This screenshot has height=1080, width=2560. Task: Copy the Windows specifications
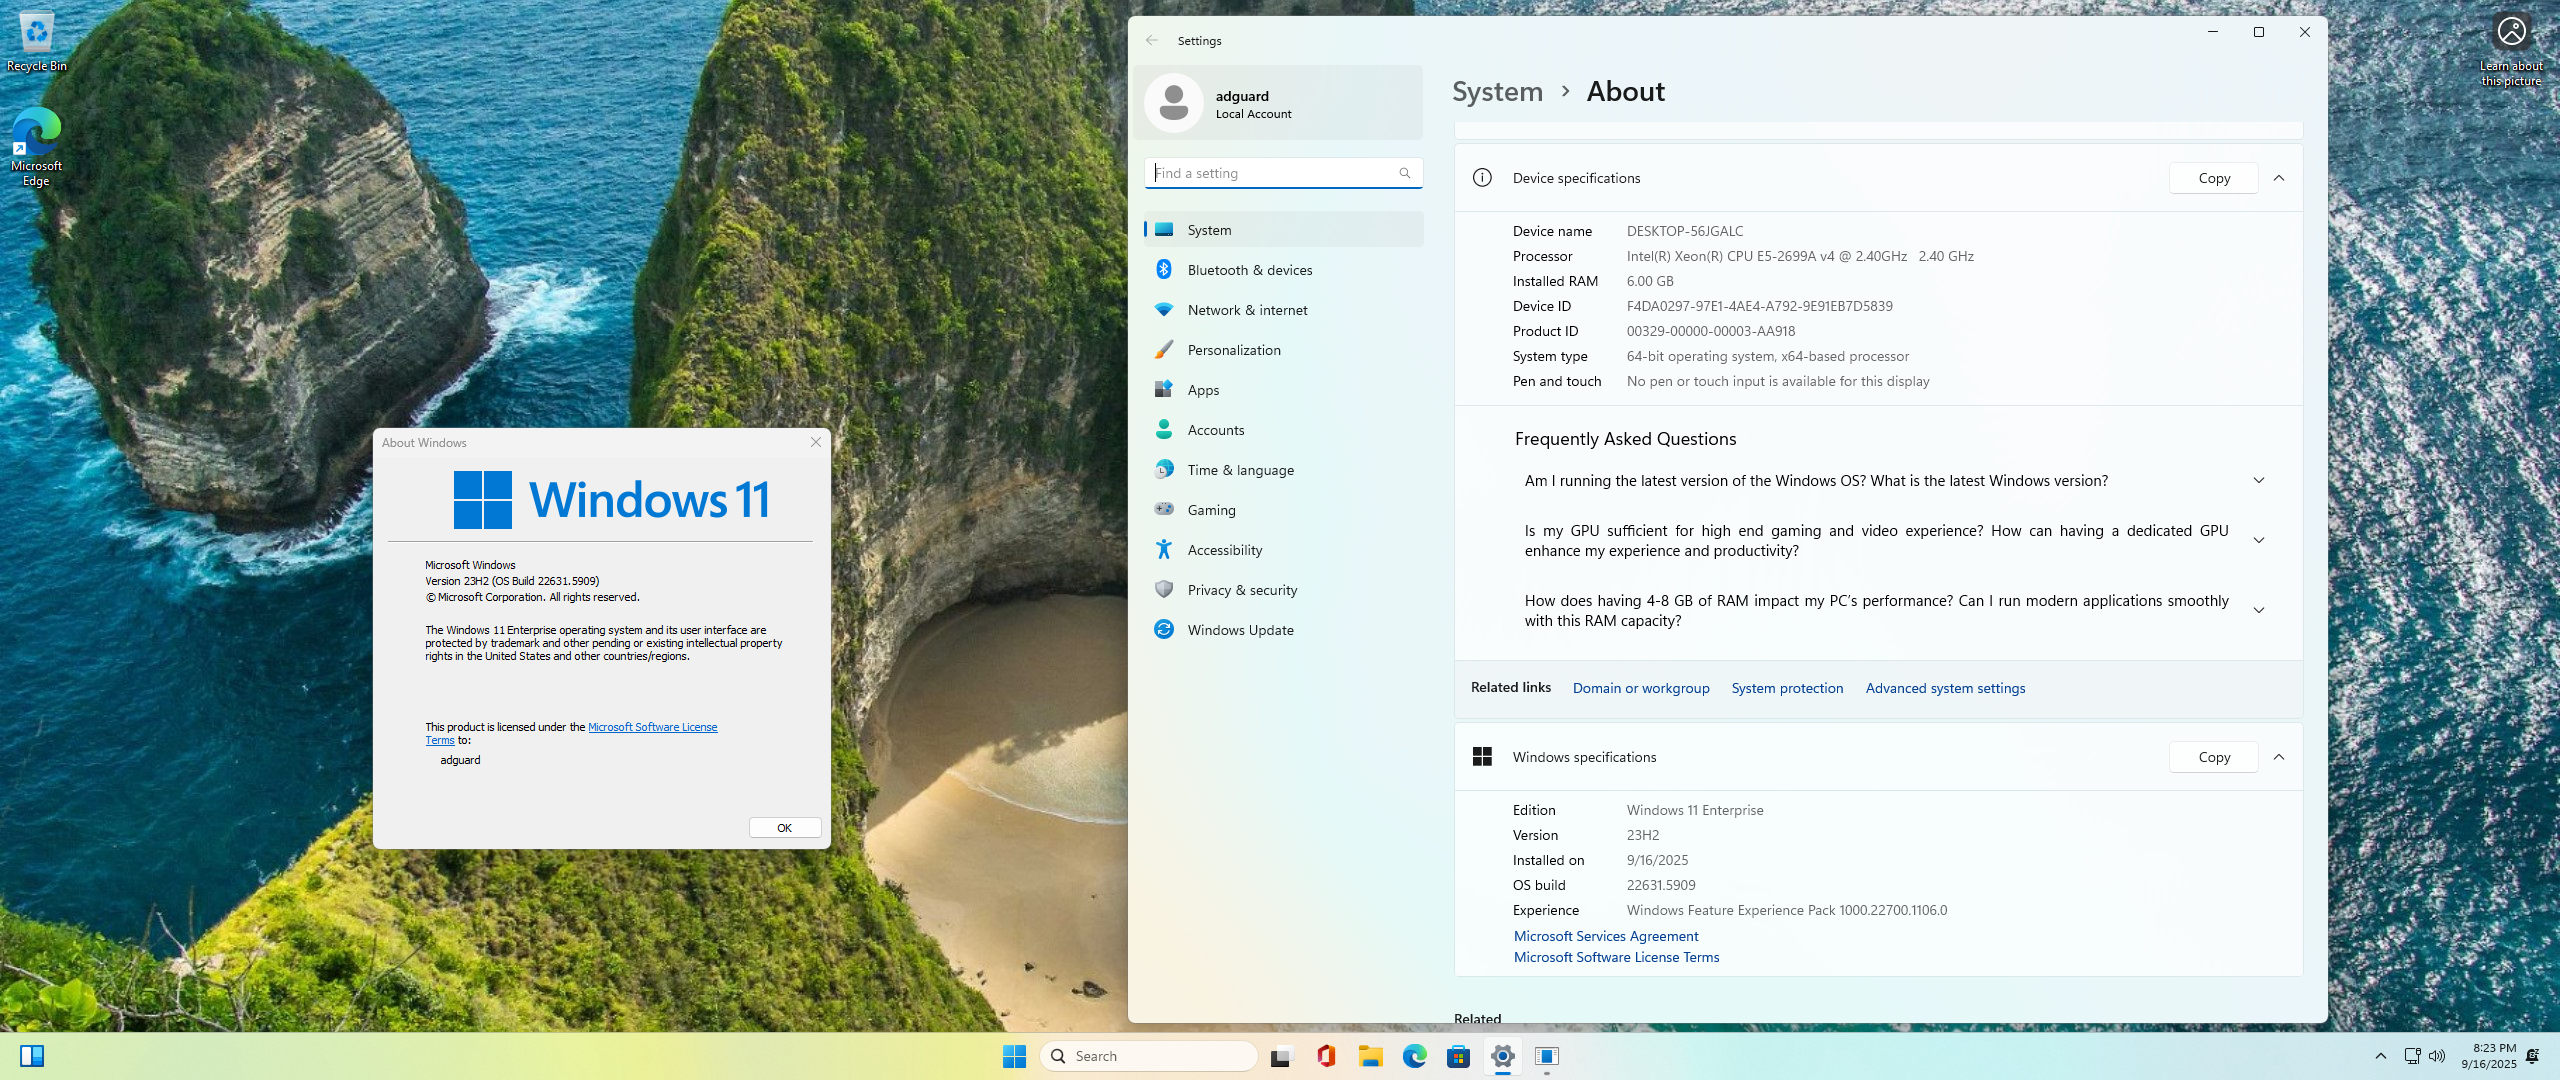coord(2214,757)
